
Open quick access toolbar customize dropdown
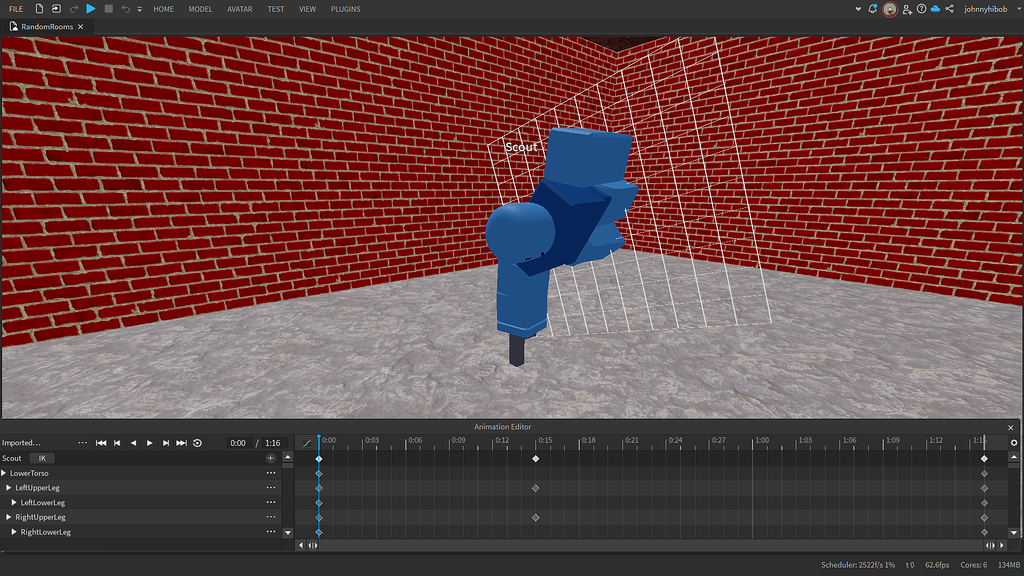pyautogui.click(x=139, y=10)
